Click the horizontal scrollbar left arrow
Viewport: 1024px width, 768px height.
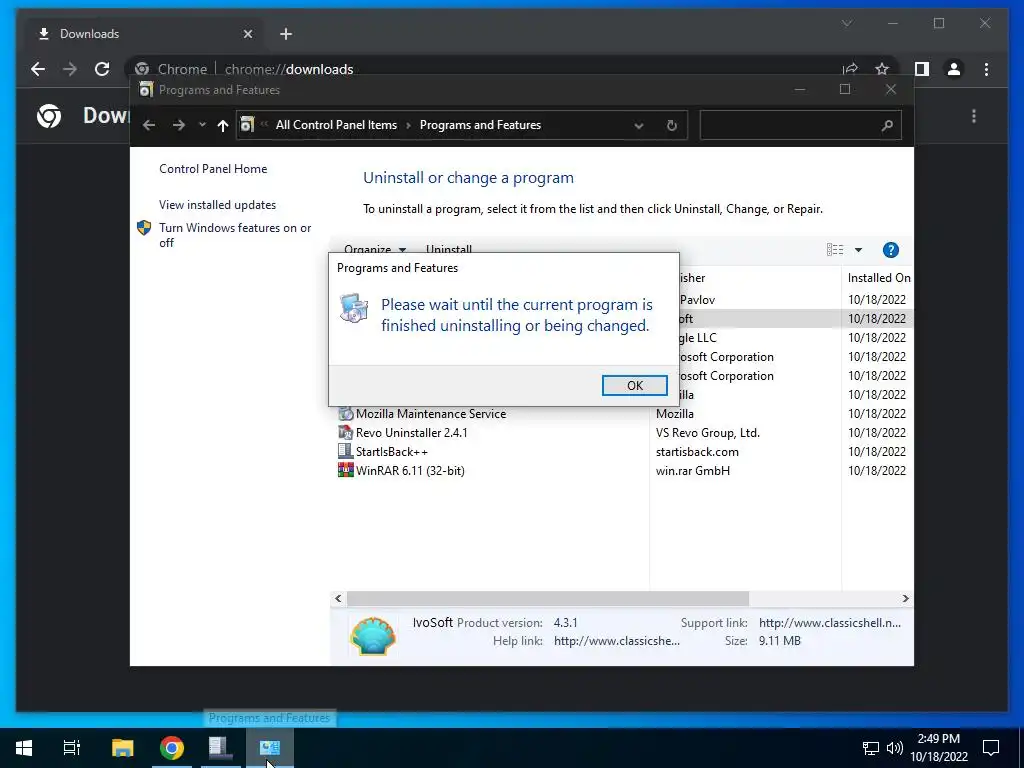click(x=338, y=598)
